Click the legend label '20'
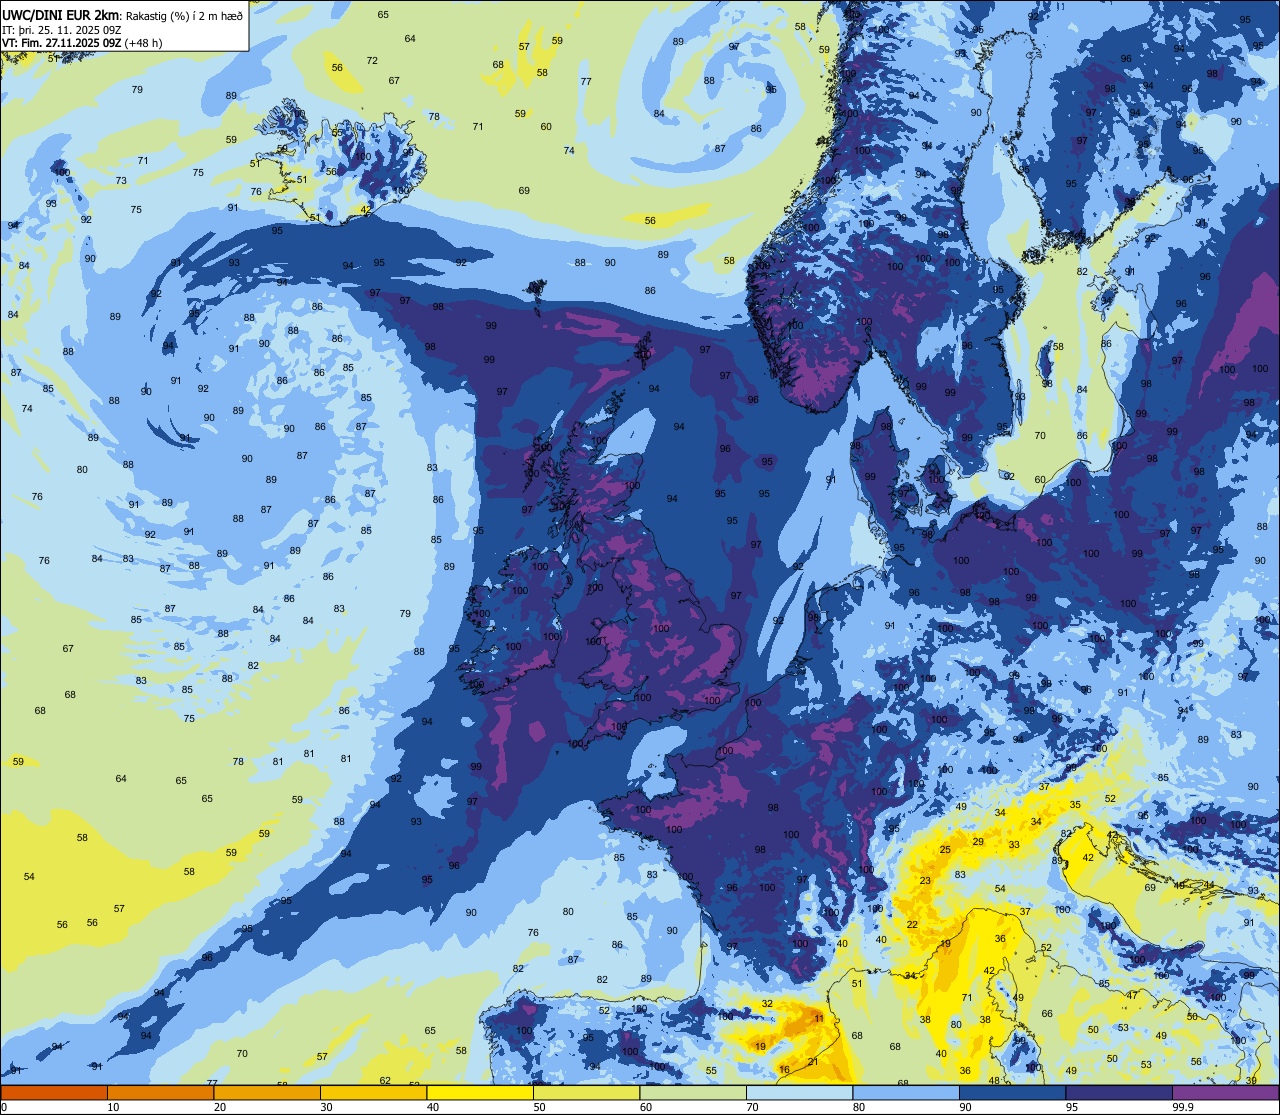This screenshot has height=1115, width=1280. (220, 1107)
